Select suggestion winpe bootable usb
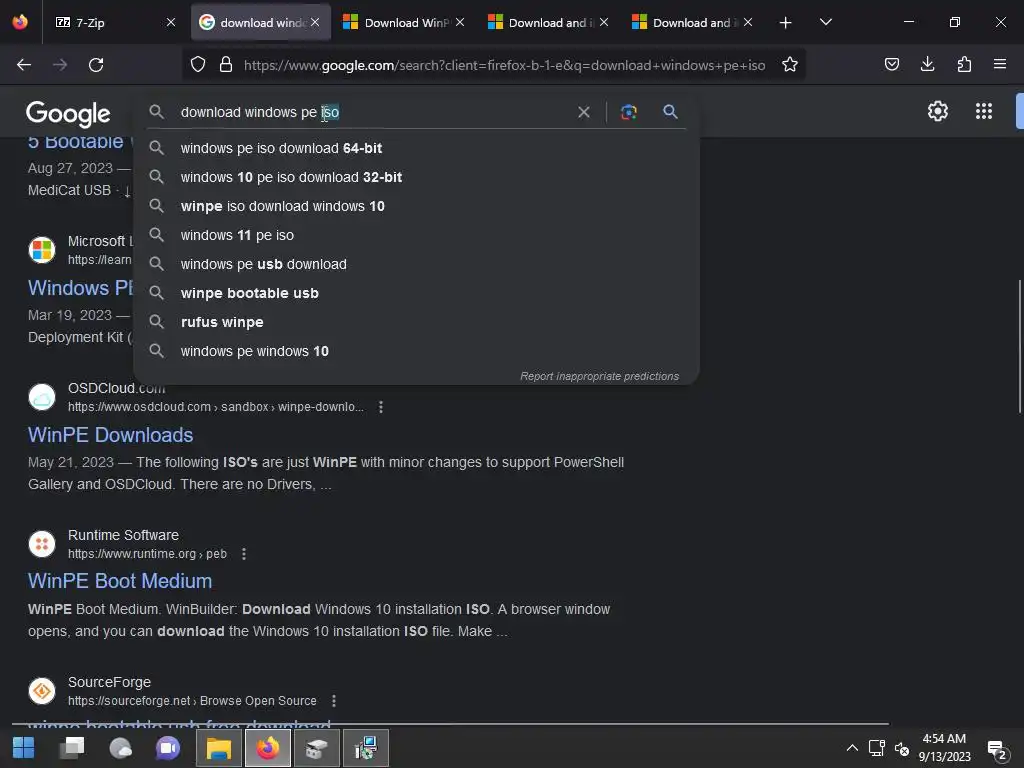 (416, 293)
